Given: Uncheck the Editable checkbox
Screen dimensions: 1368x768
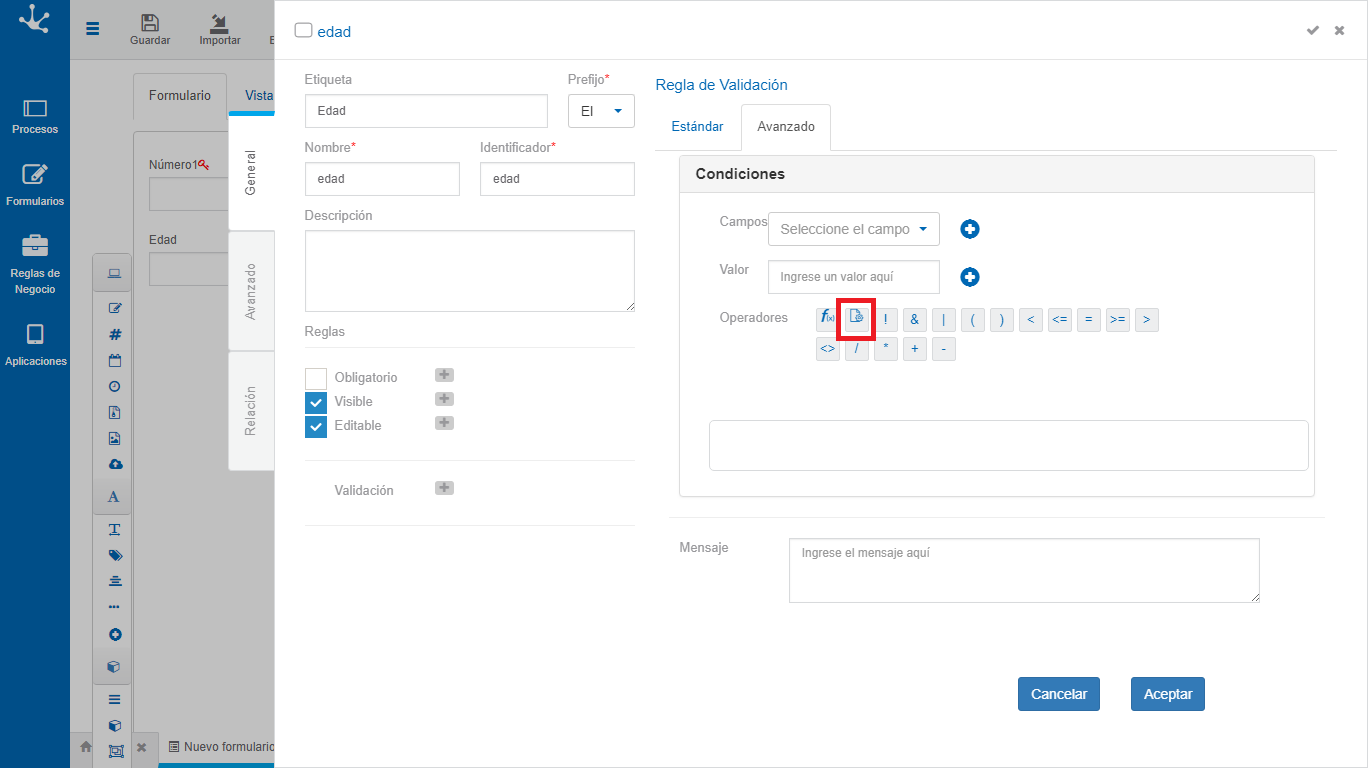Looking at the screenshot, I should (x=316, y=426).
